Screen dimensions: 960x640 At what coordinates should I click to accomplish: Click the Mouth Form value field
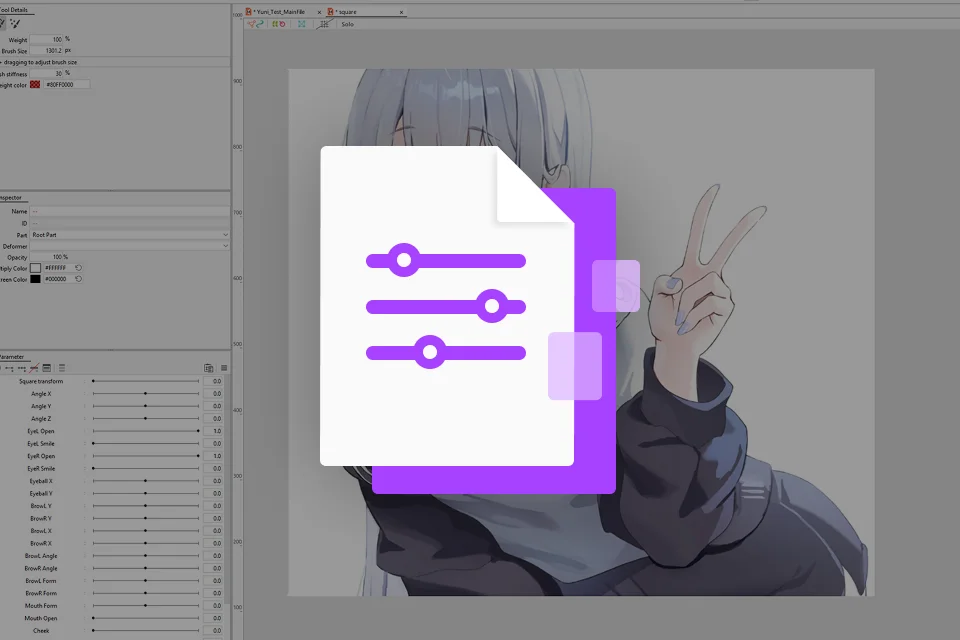(x=213, y=606)
